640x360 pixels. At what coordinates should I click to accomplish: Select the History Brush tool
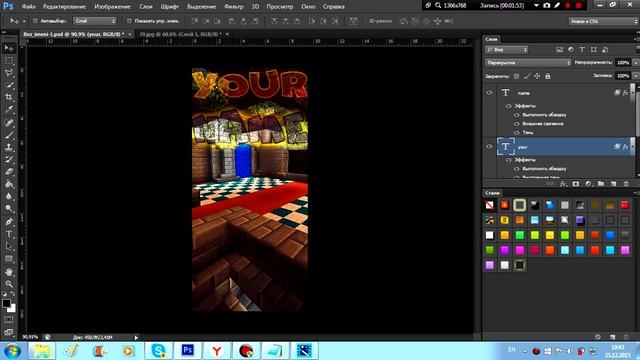(9, 159)
